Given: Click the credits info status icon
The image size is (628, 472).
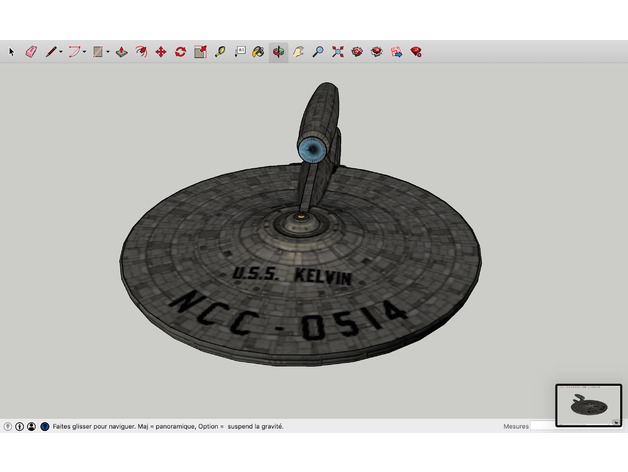Looking at the screenshot, I should [x=20, y=427].
